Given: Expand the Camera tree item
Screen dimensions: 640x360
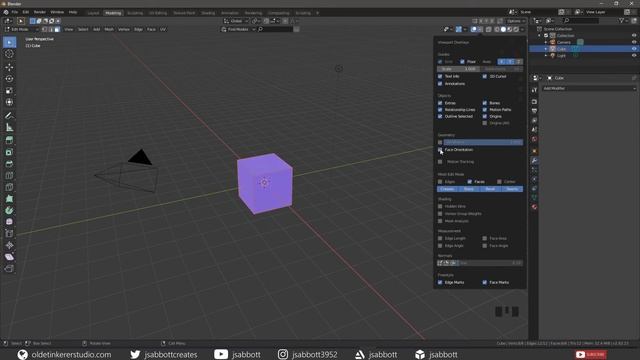Looking at the screenshot, I should pyautogui.click(x=546, y=42).
